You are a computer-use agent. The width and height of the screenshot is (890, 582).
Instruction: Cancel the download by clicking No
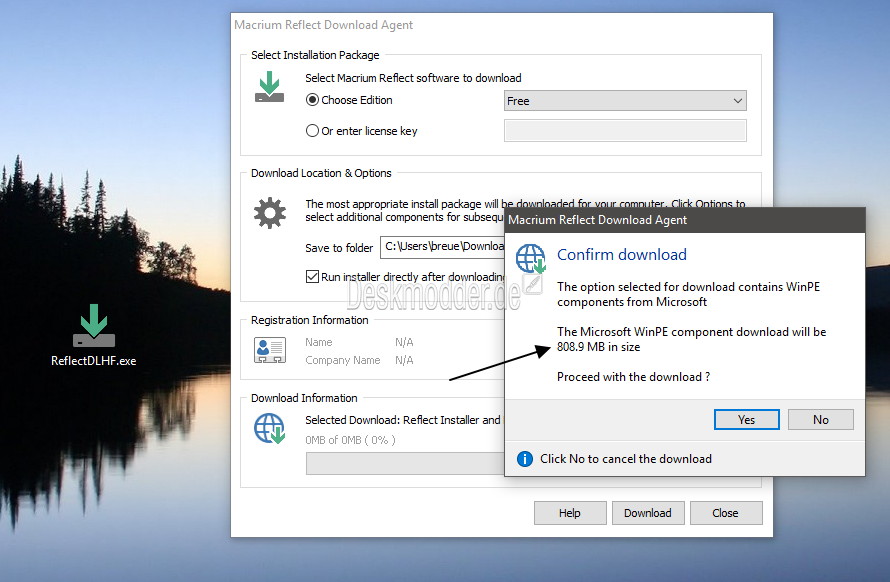point(821,420)
